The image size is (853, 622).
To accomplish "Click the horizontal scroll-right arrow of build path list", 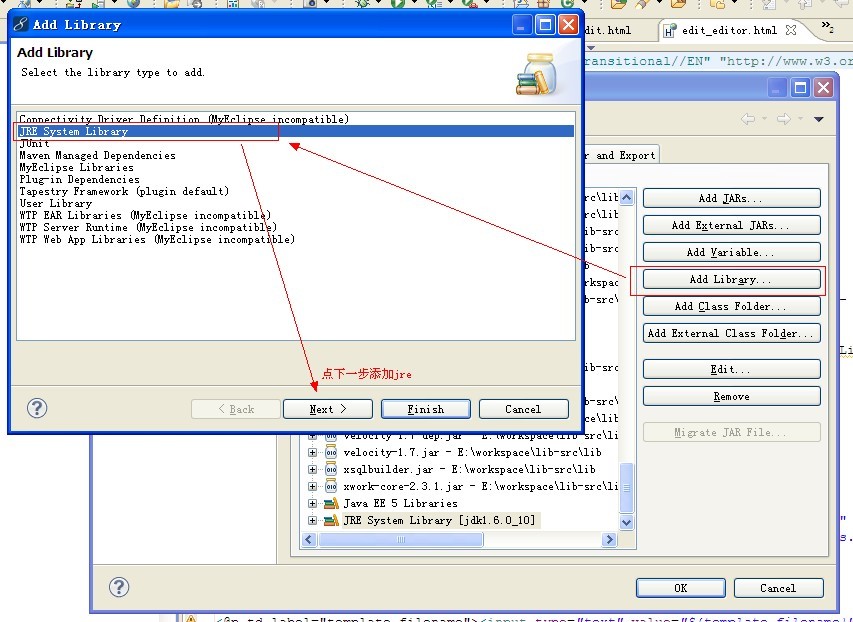I will tap(609, 539).
